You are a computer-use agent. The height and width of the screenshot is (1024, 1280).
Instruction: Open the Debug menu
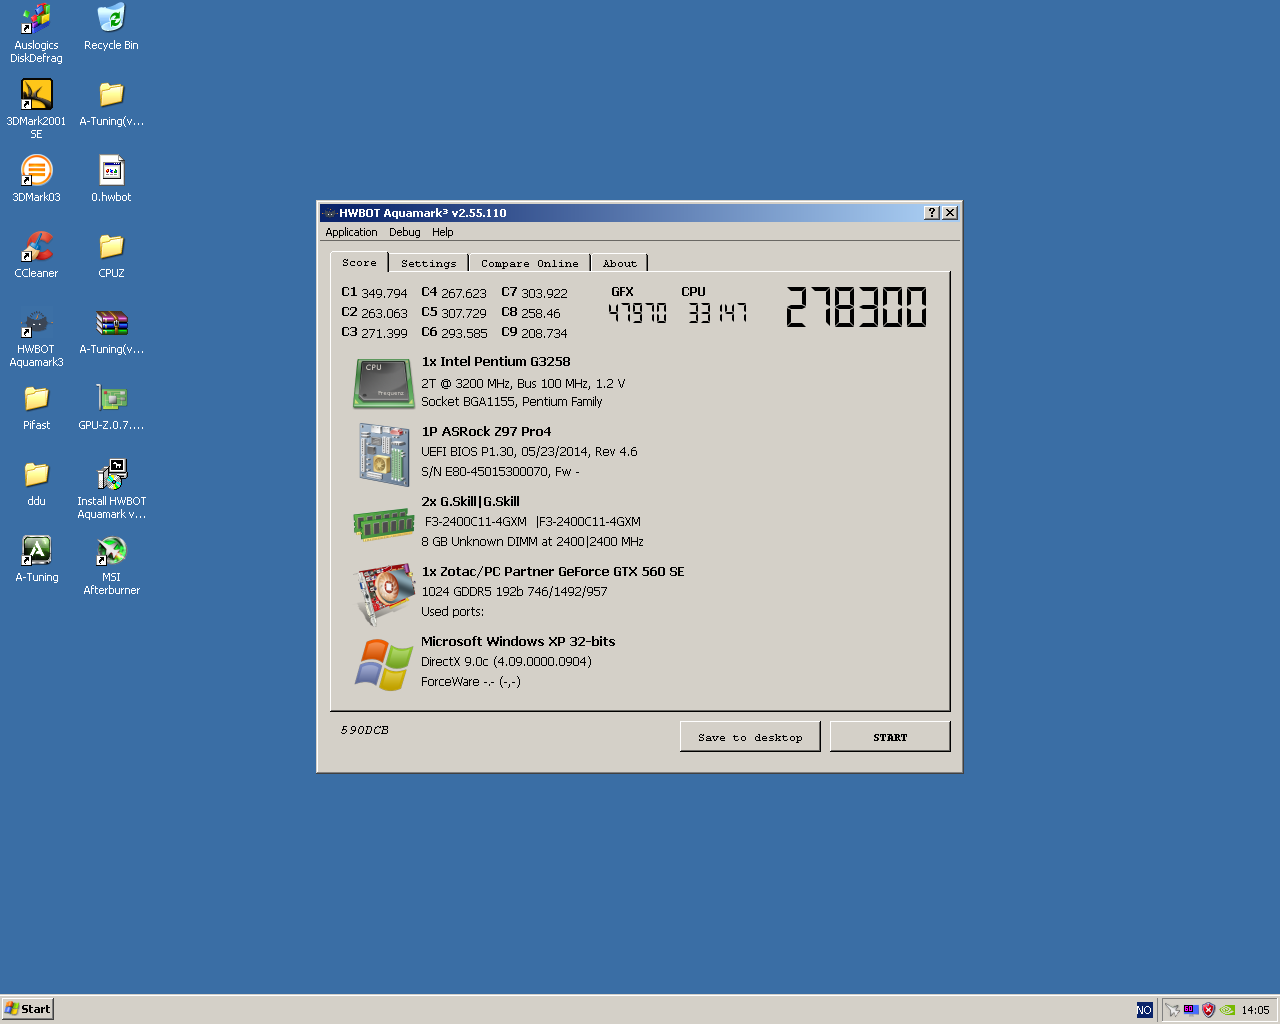(x=405, y=232)
